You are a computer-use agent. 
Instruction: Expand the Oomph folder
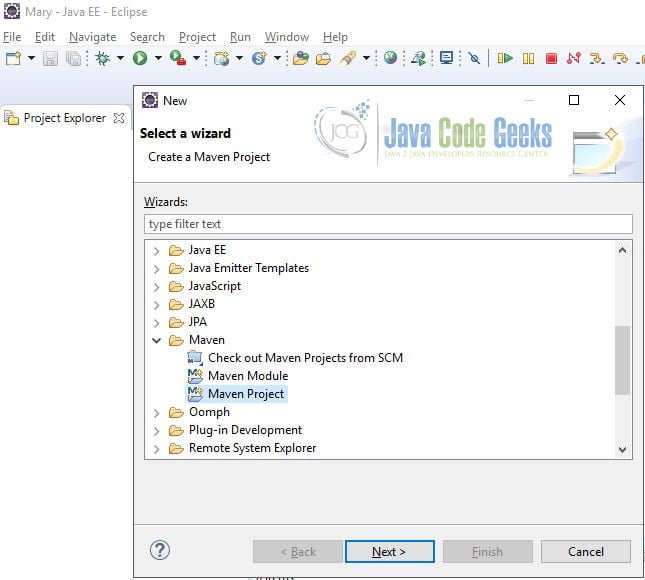(x=156, y=413)
